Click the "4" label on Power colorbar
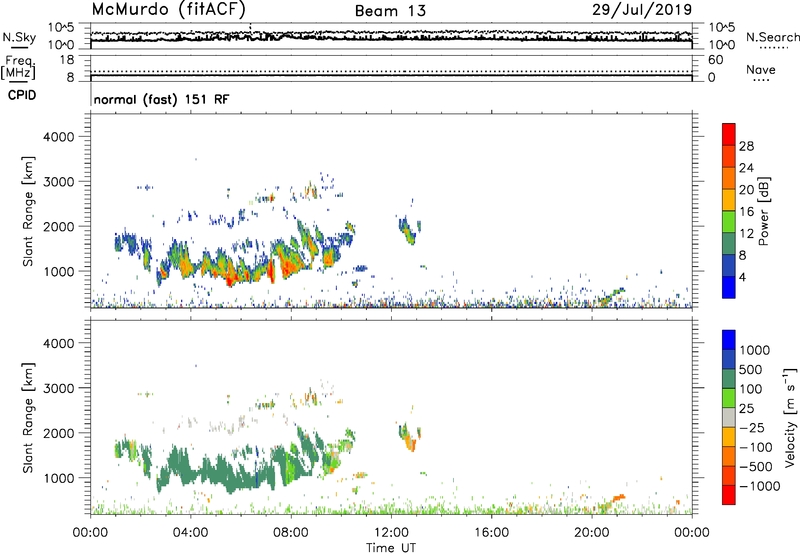 click(x=742, y=277)
